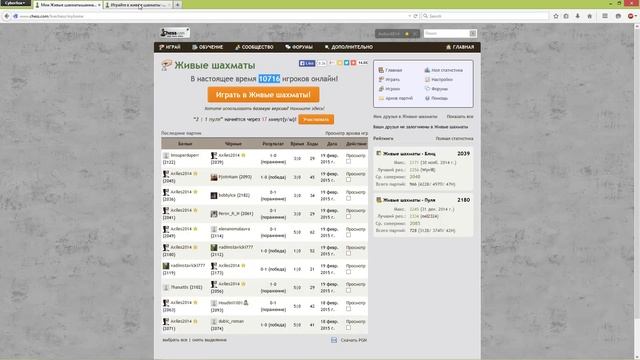Click the Полная статистика link

coord(454,139)
